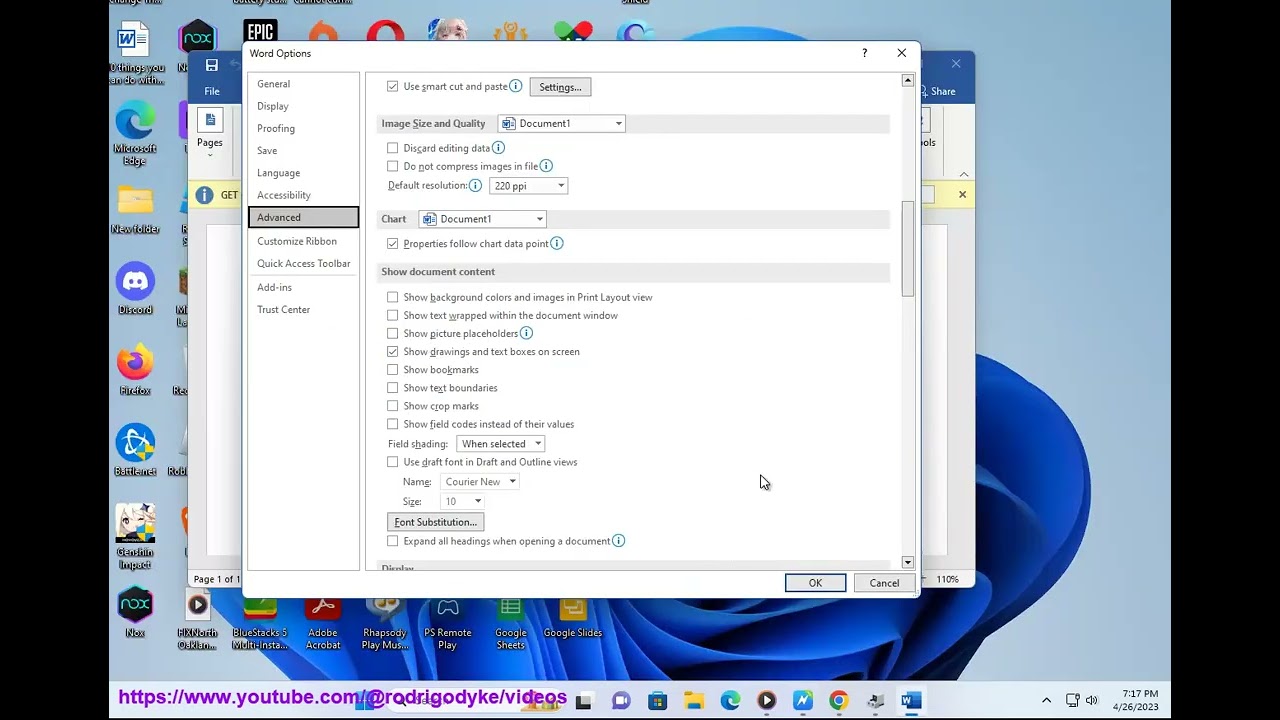Enable Expand all headings when opening document
The width and height of the screenshot is (1280, 720).
(392, 541)
